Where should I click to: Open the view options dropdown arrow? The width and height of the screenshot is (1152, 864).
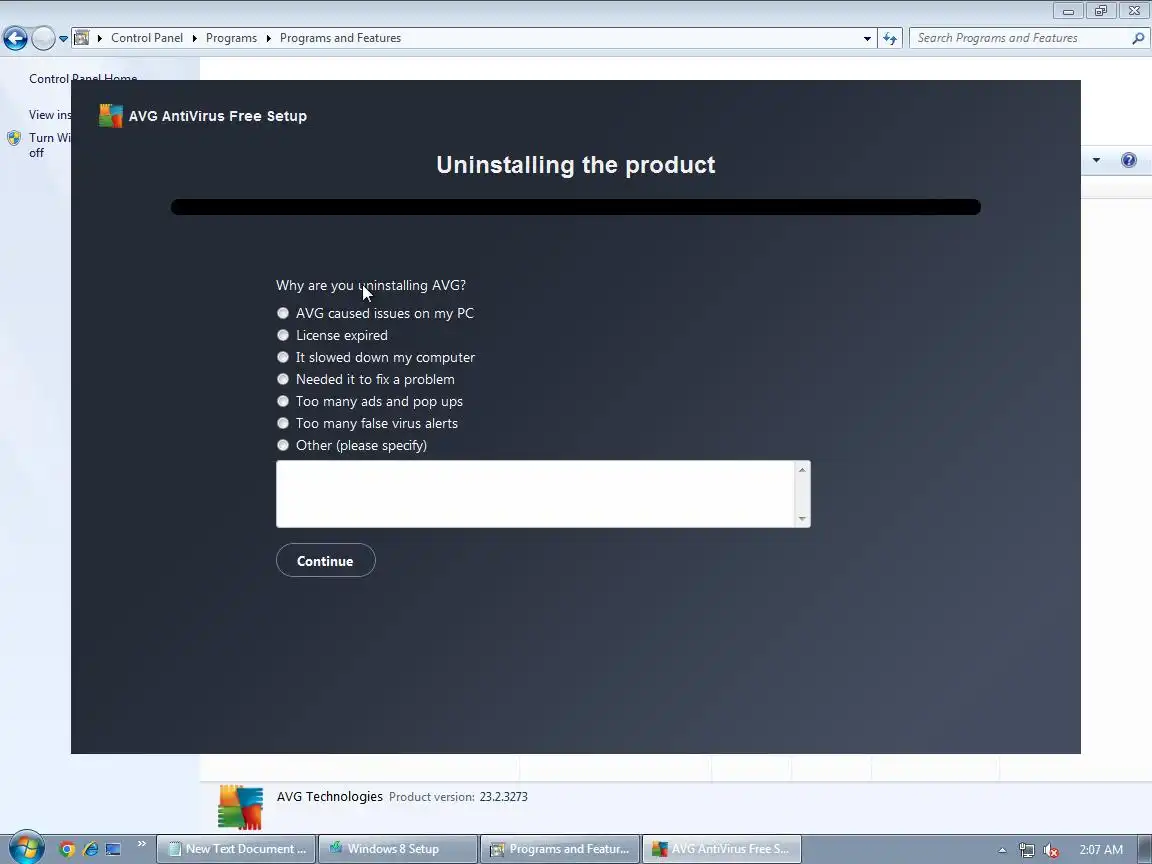pyautogui.click(x=1096, y=160)
